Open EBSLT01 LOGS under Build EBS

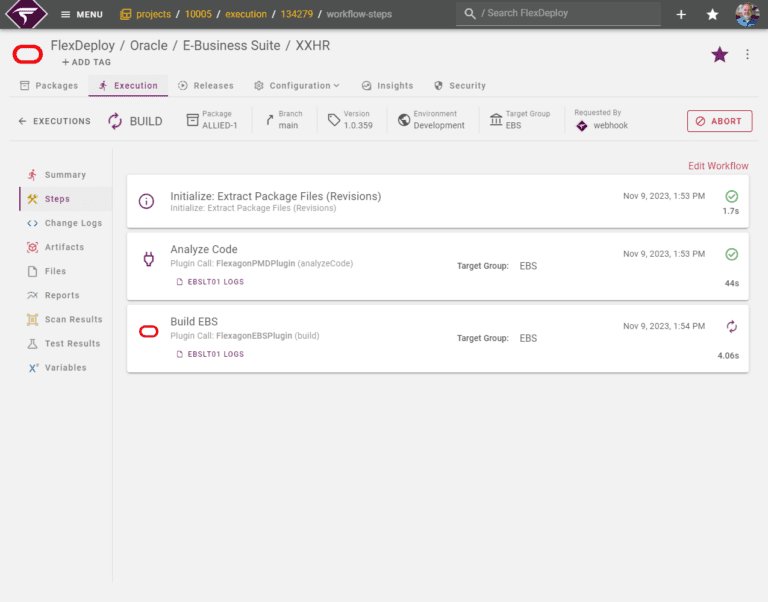(x=210, y=354)
